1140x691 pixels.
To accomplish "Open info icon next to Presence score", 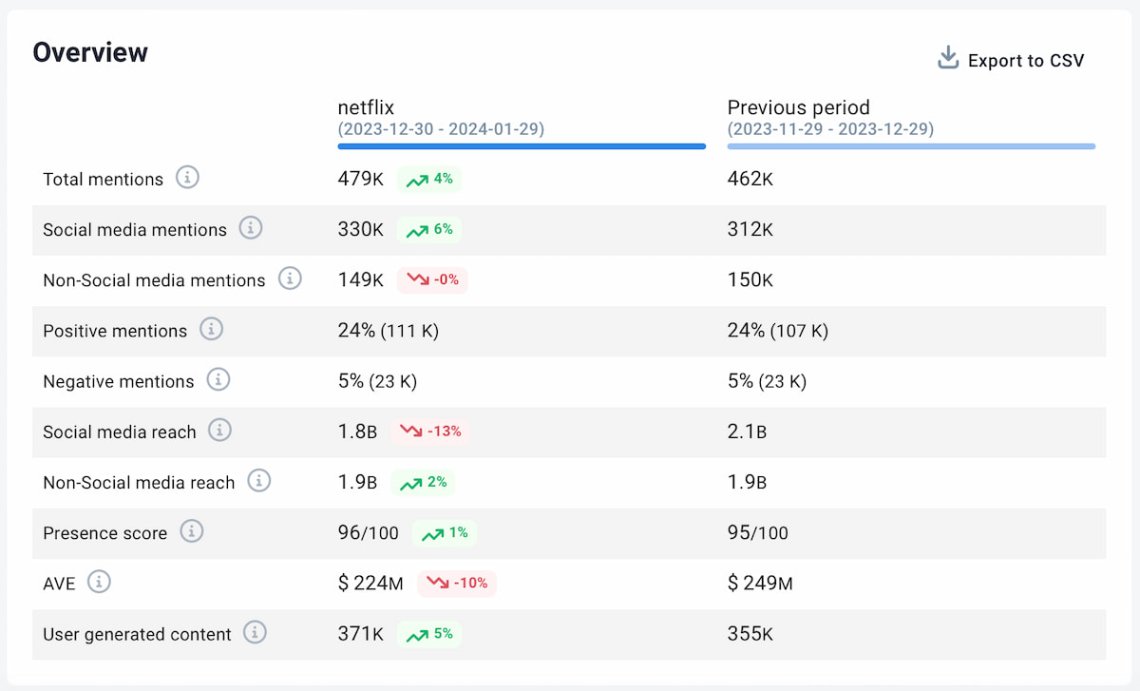I will coord(191,532).
